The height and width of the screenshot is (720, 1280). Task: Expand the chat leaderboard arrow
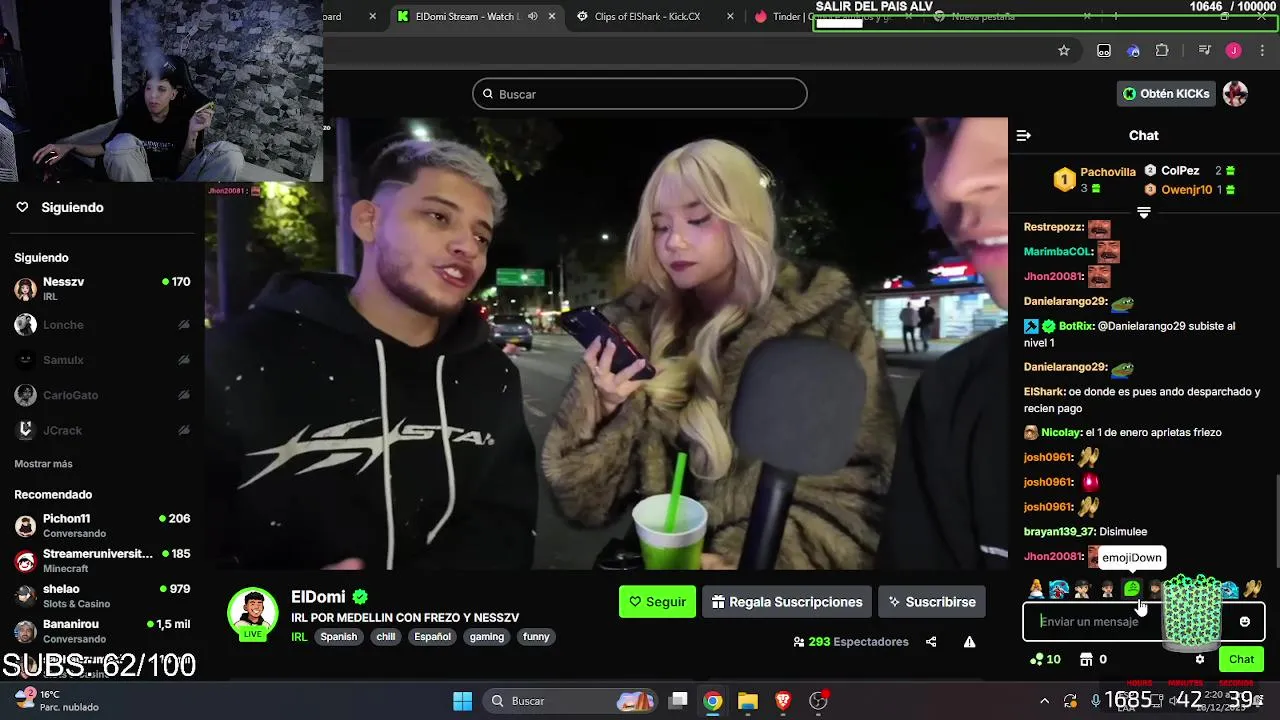pyautogui.click(x=1144, y=212)
